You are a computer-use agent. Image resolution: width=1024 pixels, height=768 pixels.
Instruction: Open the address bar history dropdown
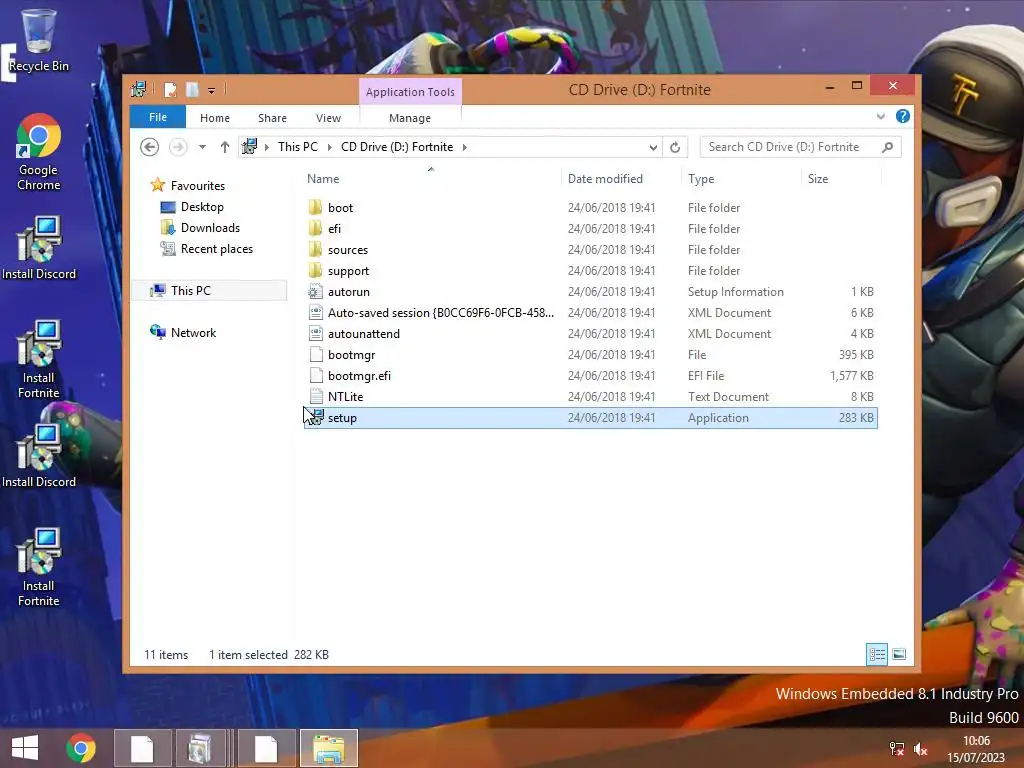click(653, 147)
